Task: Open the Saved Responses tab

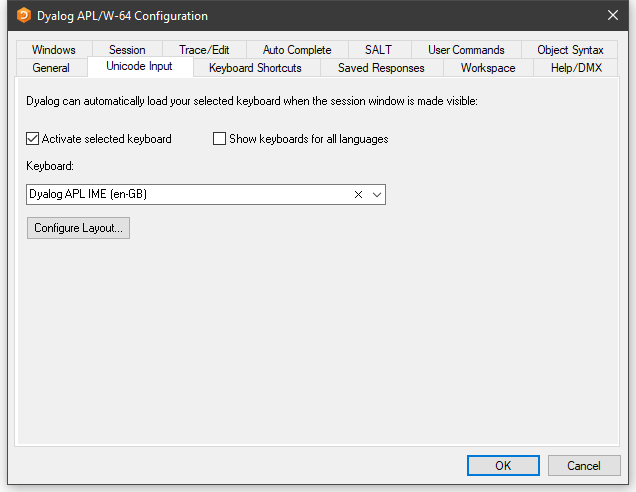Action: pos(381,68)
